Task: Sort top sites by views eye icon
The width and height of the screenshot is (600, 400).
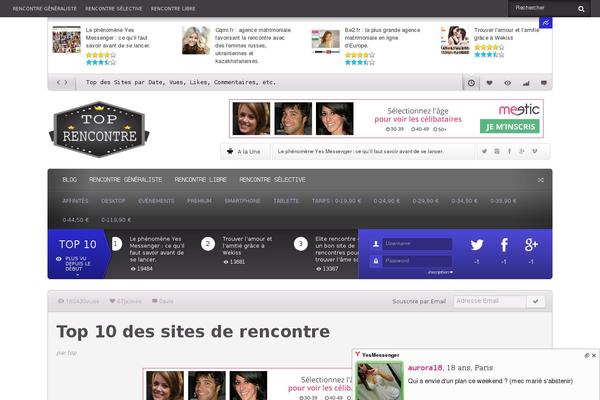Action: (x=507, y=83)
